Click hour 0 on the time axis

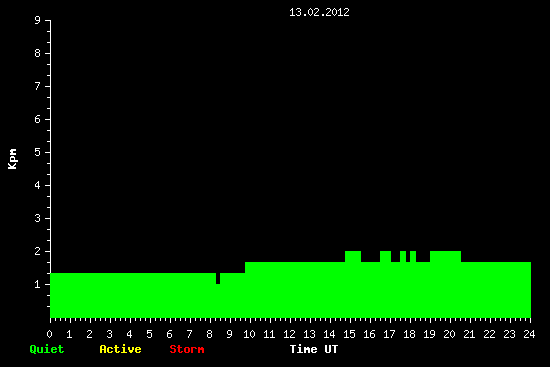pyautogui.click(x=49, y=334)
